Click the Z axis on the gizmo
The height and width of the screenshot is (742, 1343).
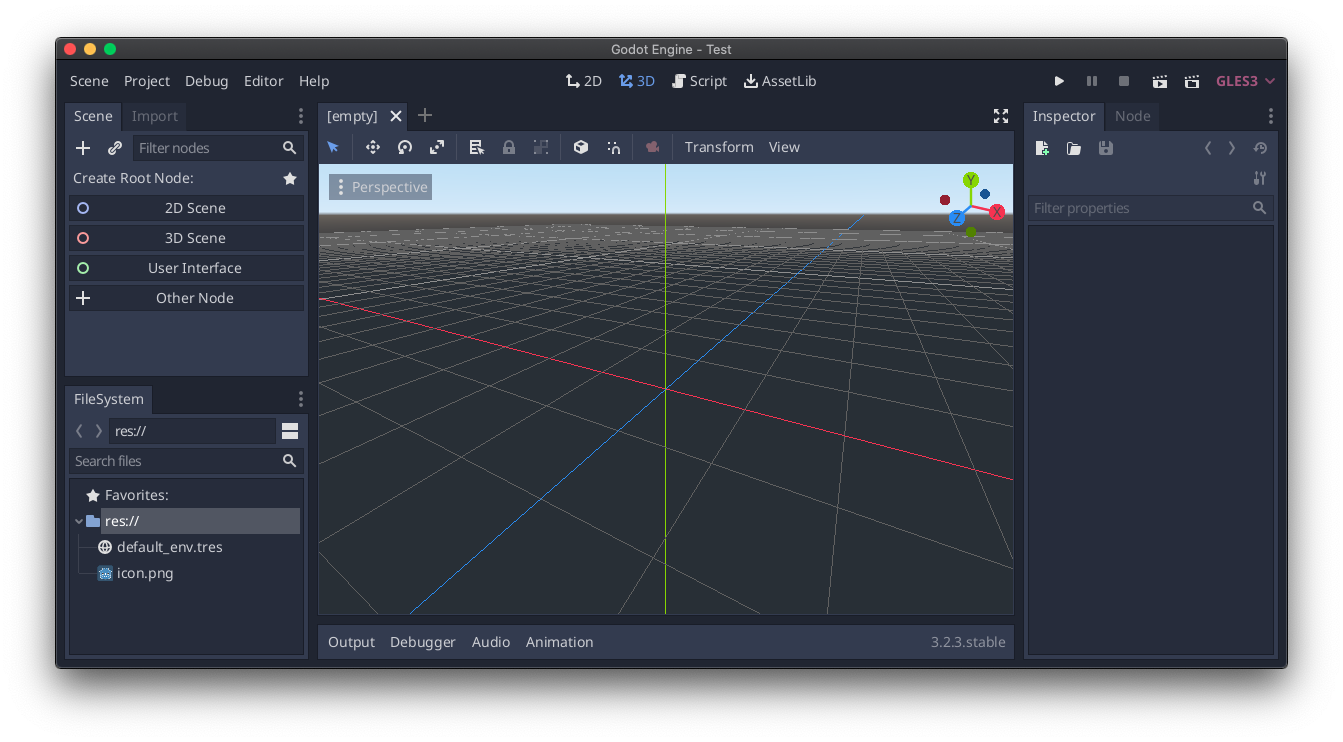coord(957,218)
